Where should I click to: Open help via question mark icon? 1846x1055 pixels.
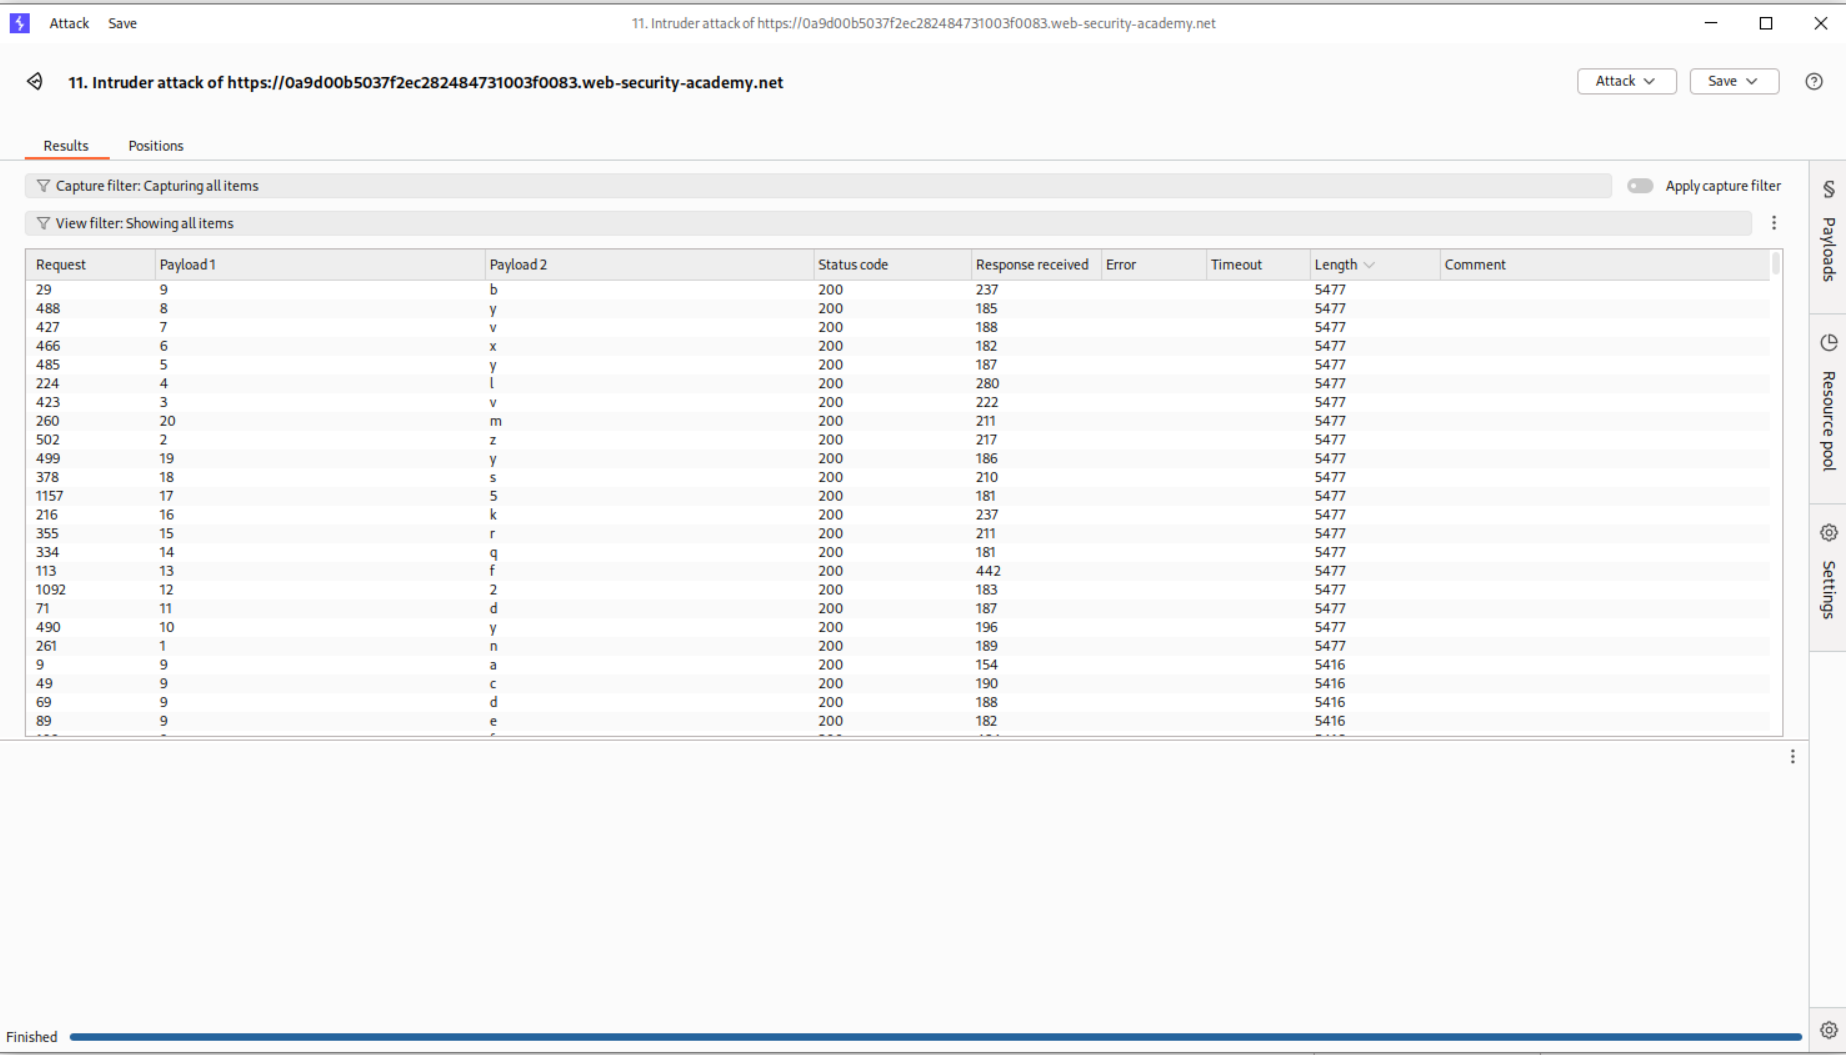1813,82
